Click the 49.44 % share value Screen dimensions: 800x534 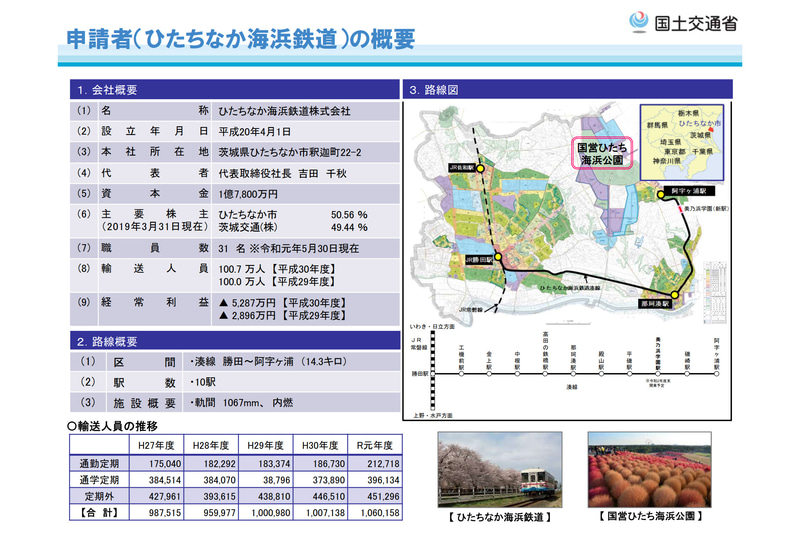[349, 227]
